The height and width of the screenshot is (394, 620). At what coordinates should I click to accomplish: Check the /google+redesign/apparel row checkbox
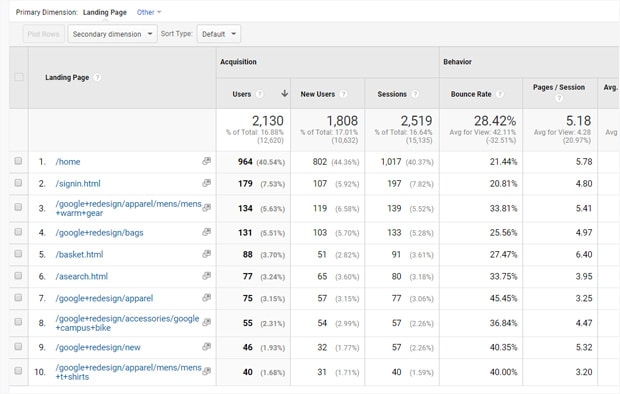[18, 297]
